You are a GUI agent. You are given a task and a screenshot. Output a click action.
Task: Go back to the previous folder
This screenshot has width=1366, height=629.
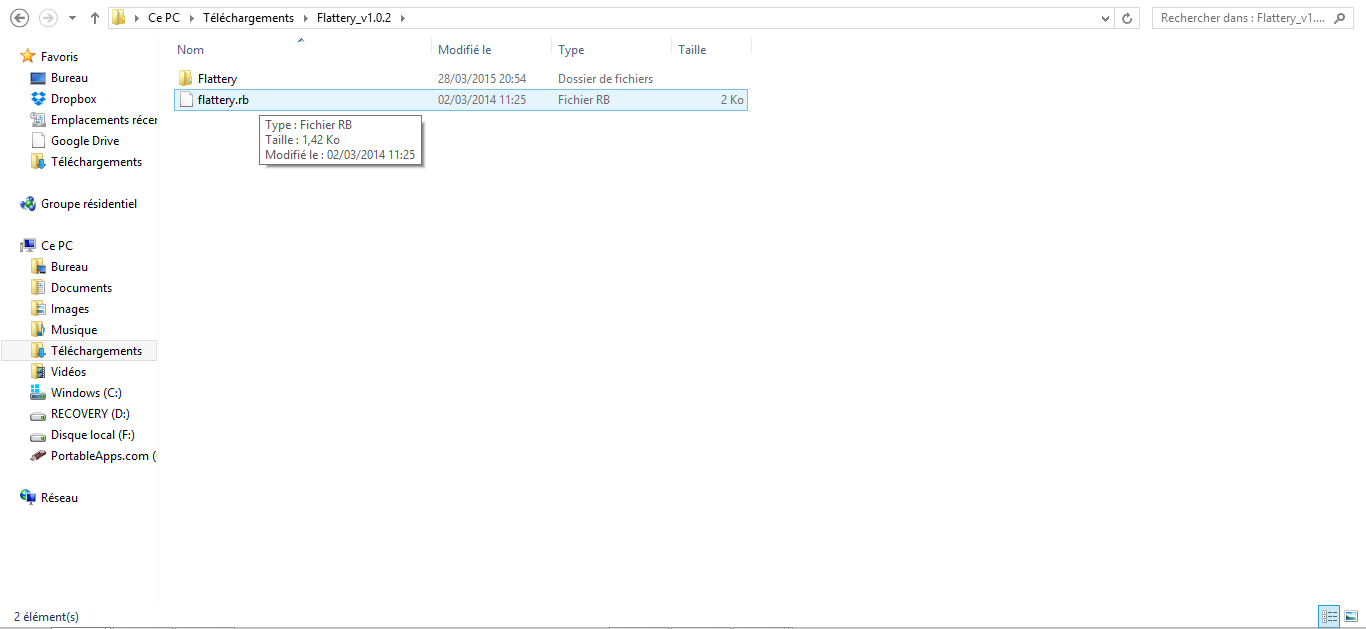pyautogui.click(x=20, y=17)
